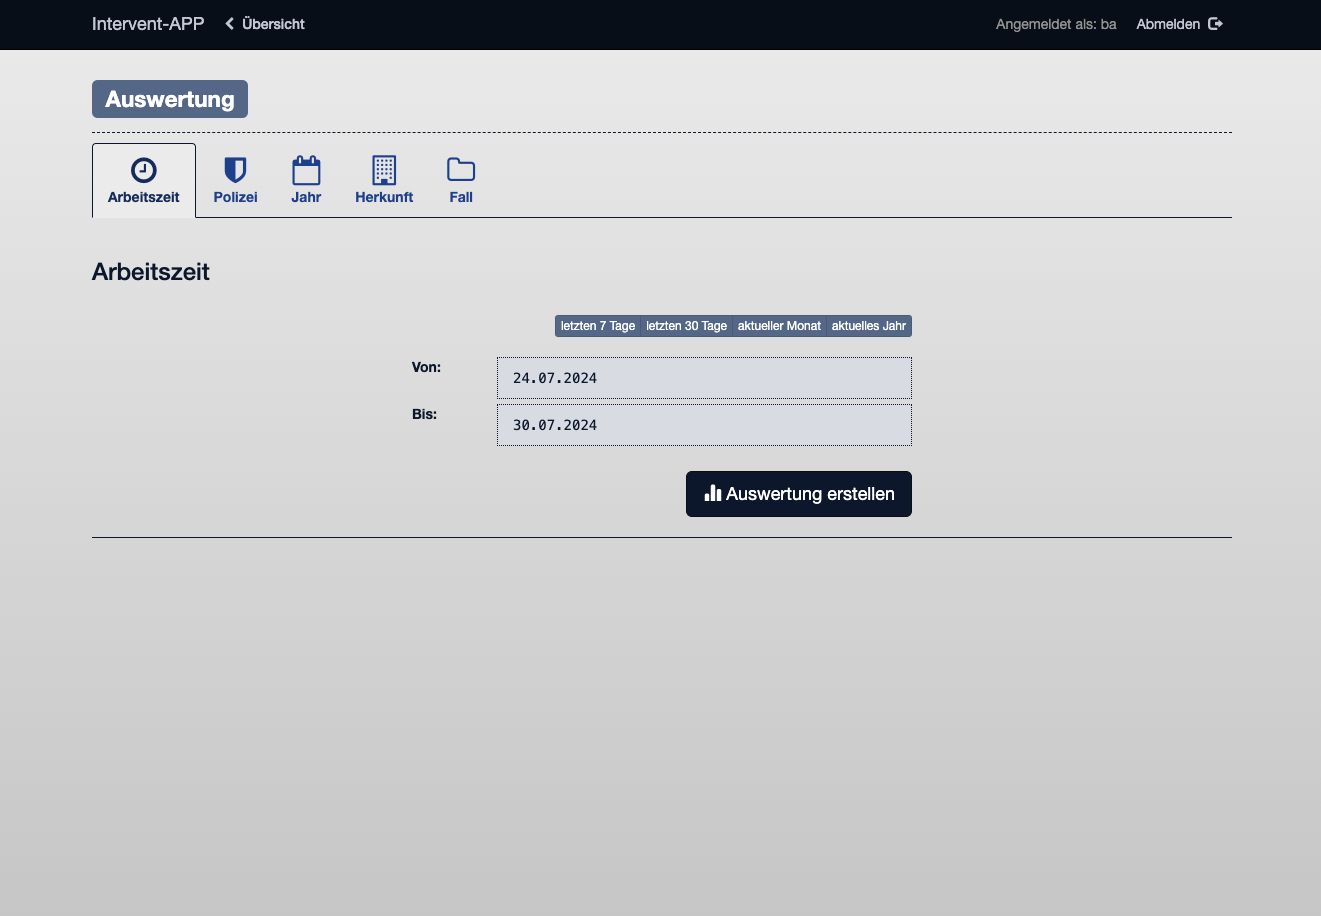
Task: Click the Auswertung page heading badge
Action: 170,99
